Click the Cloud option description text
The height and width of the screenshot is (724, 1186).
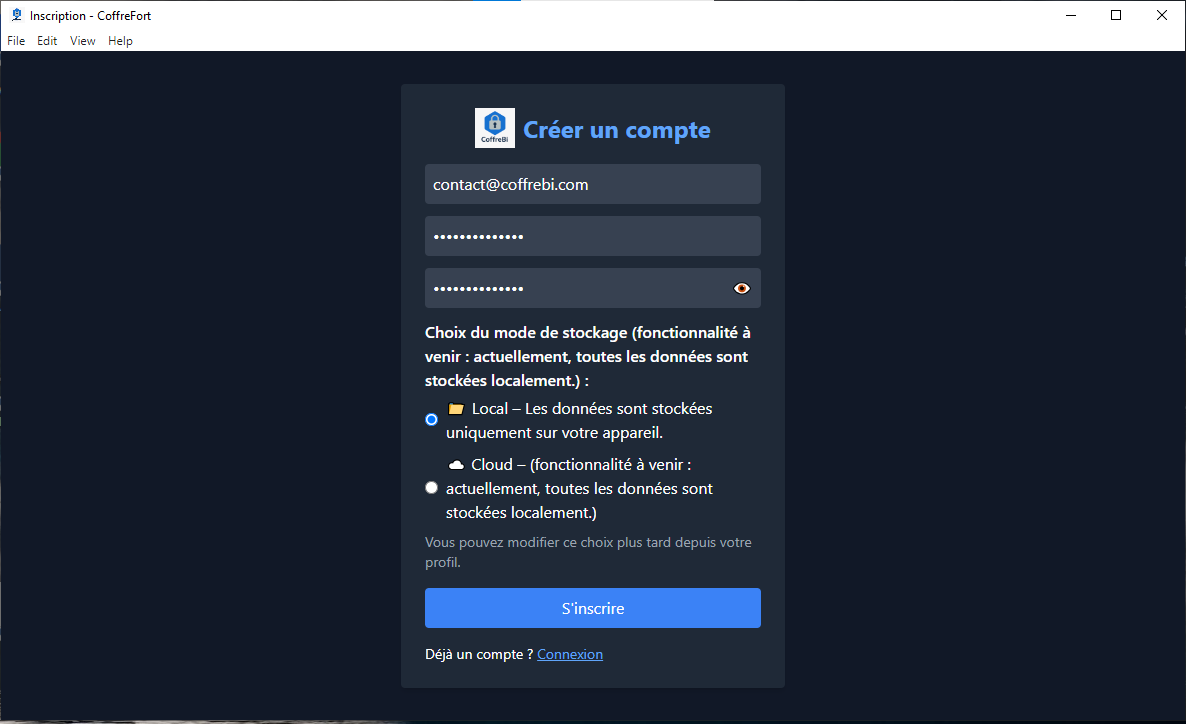[x=579, y=489]
